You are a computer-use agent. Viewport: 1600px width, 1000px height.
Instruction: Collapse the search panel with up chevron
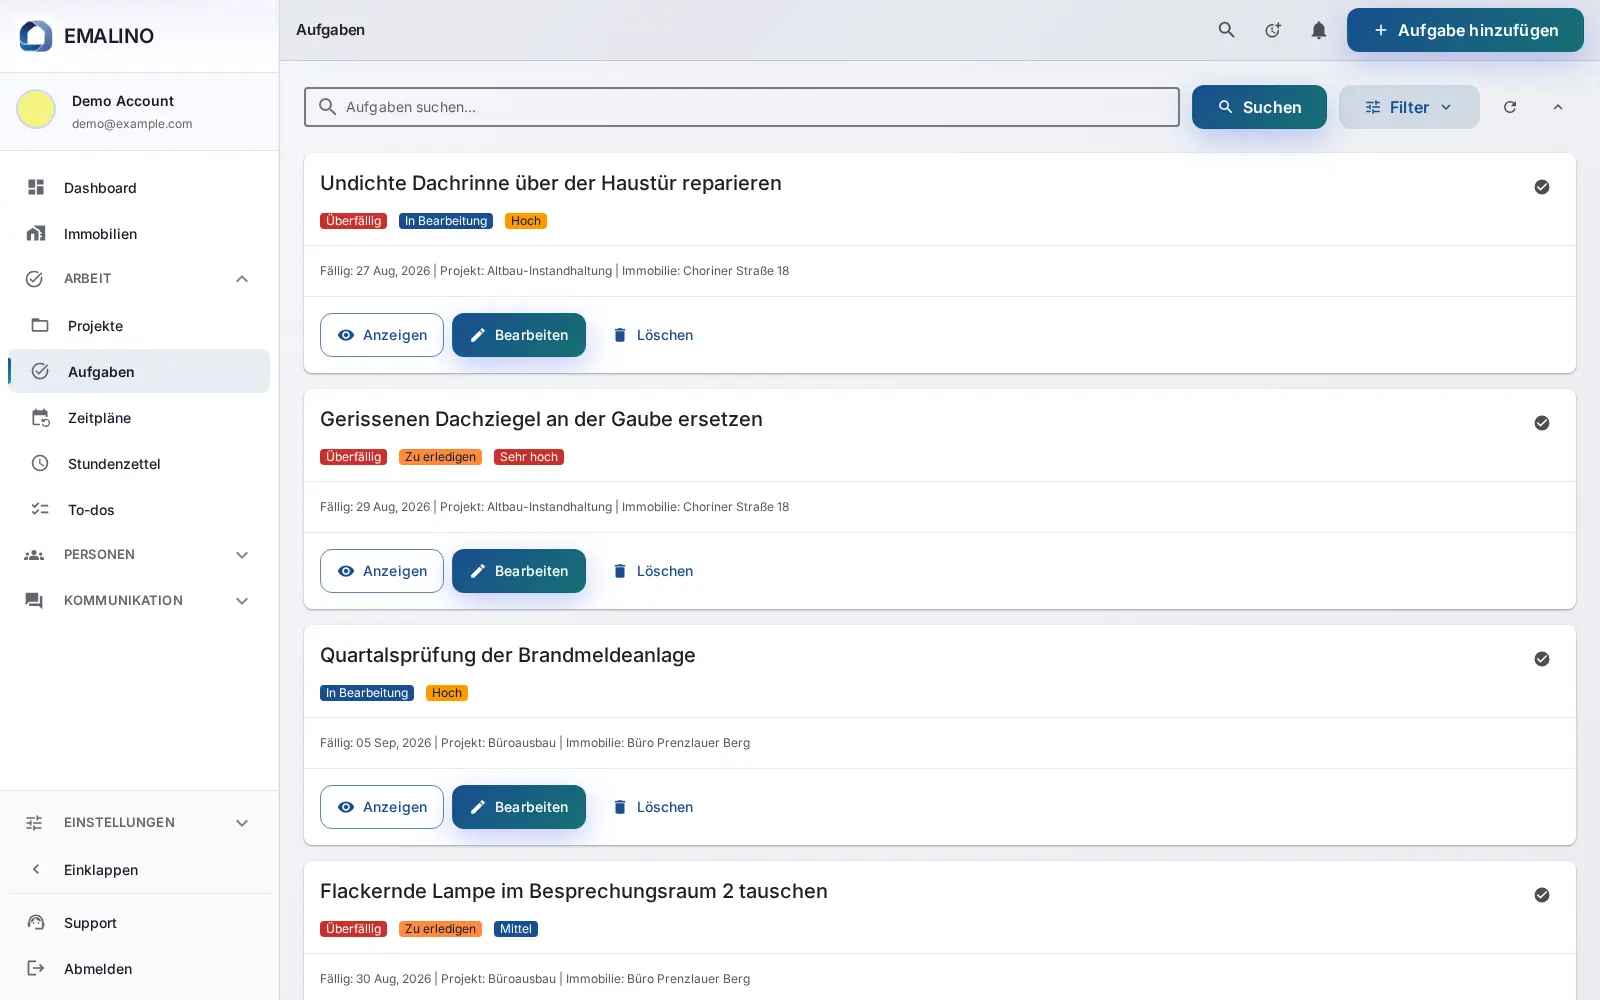coord(1558,107)
